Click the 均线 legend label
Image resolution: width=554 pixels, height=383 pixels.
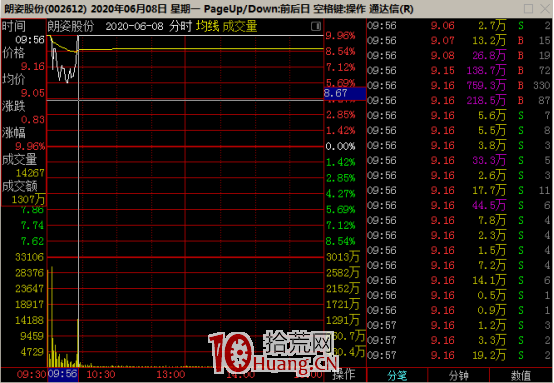[207, 26]
